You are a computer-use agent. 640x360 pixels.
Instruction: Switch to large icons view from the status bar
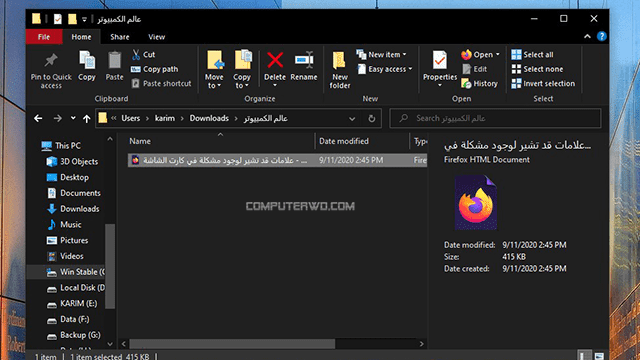click(x=599, y=356)
